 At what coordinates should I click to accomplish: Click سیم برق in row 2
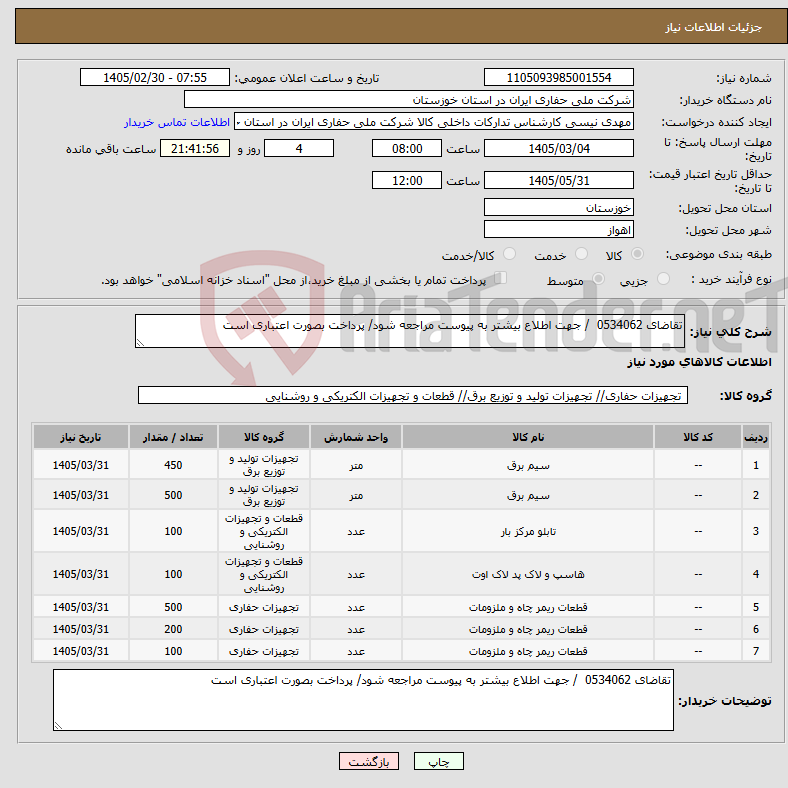[x=528, y=496]
